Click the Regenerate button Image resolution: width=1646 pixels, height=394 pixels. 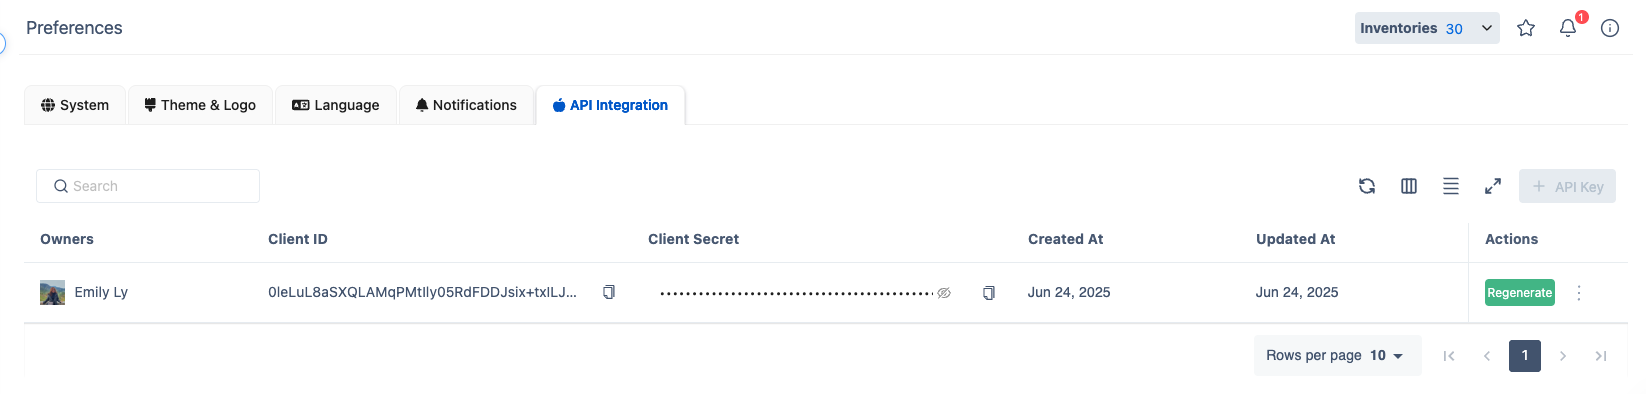(1519, 293)
